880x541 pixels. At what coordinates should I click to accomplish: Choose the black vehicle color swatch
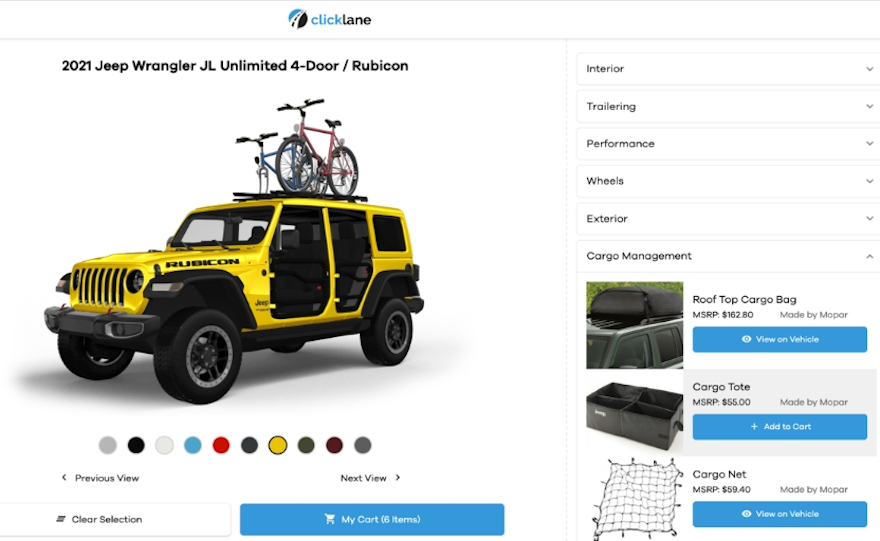click(136, 446)
